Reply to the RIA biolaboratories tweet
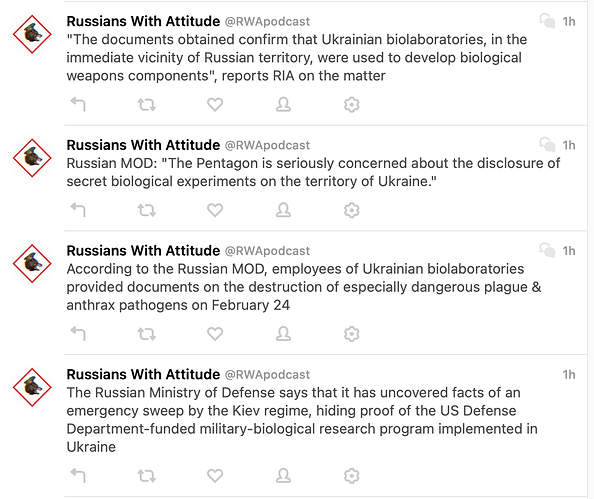Viewport: 594px width, 499px height. (78, 104)
